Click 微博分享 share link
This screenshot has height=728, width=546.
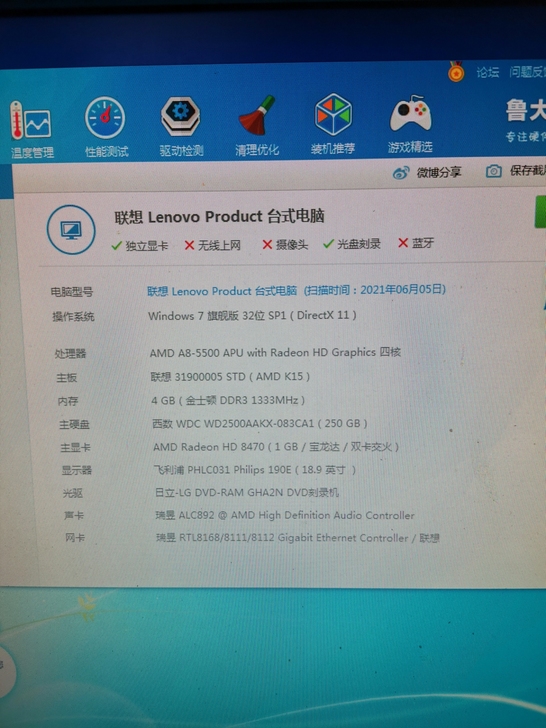click(439, 172)
